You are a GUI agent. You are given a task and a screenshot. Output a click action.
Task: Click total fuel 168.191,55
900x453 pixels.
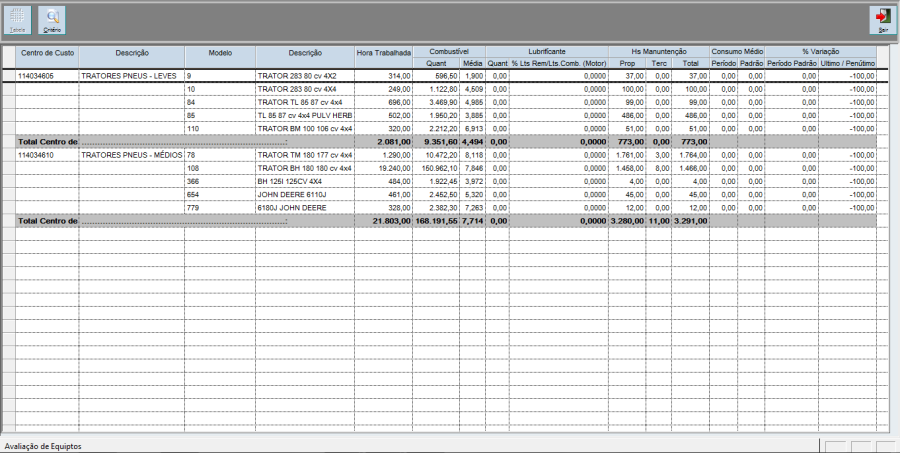coord(437,221)
